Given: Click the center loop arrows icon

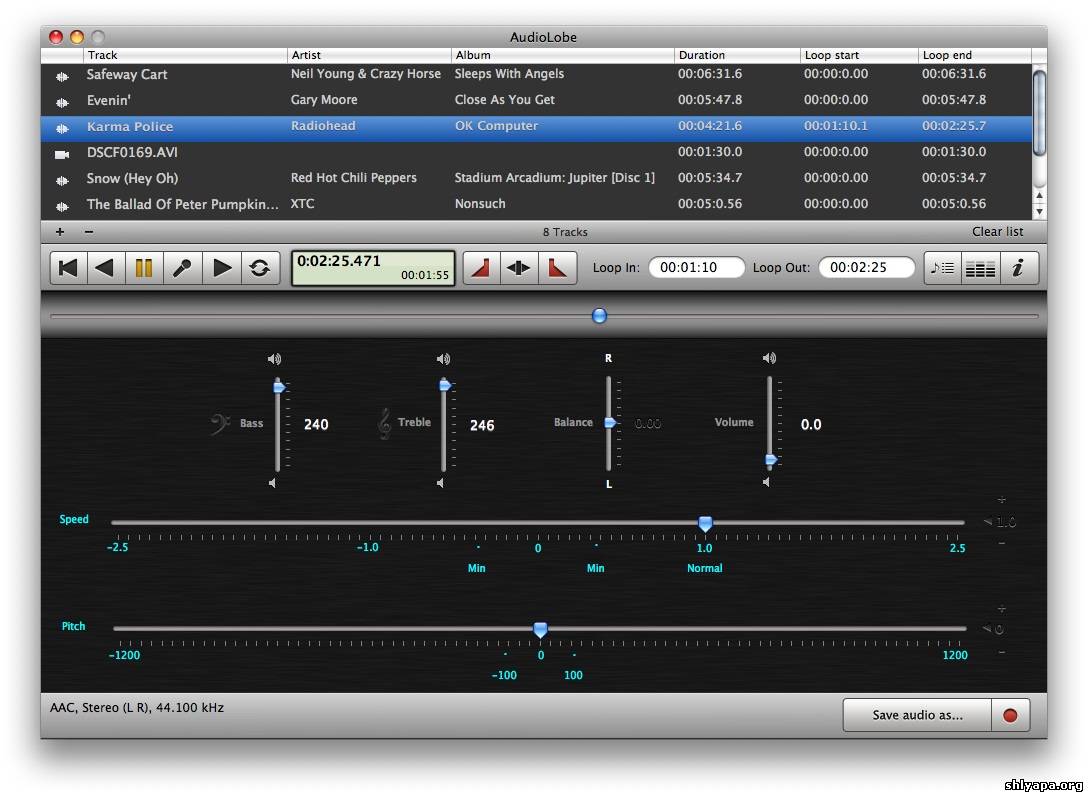Looking at the screenshot, I should click(x=519, y=268).
